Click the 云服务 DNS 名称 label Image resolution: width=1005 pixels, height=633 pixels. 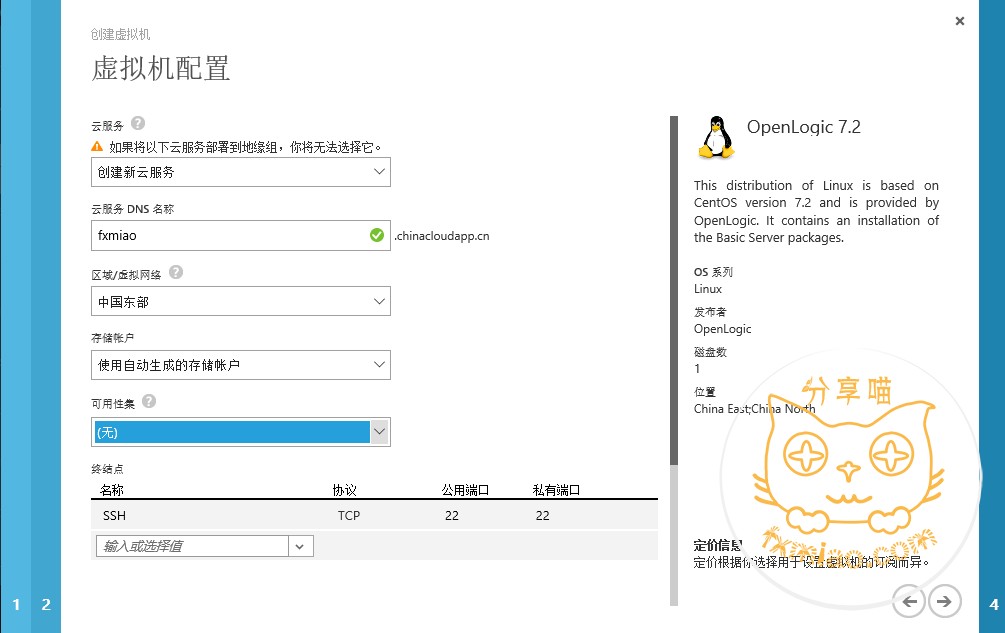tap(133, 209)
